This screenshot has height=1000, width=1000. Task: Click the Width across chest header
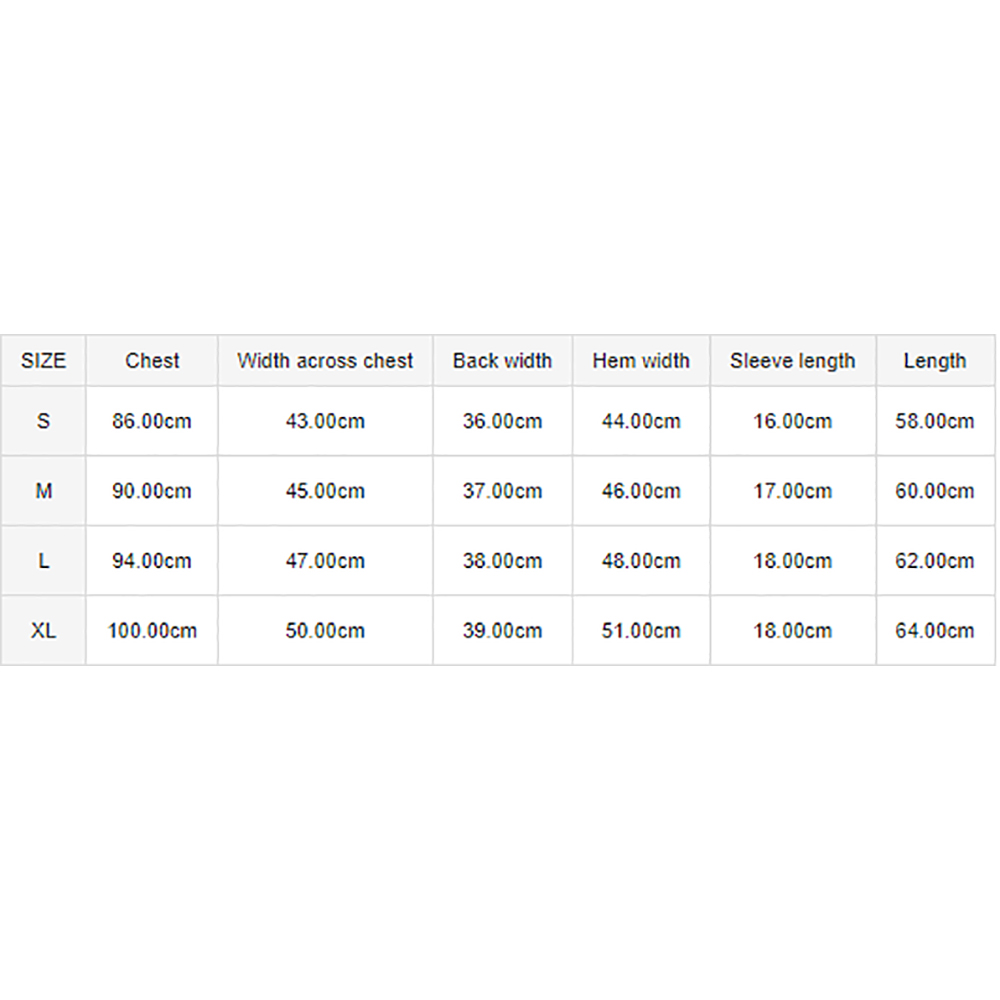pyautogui.click(x=325, y=360)
